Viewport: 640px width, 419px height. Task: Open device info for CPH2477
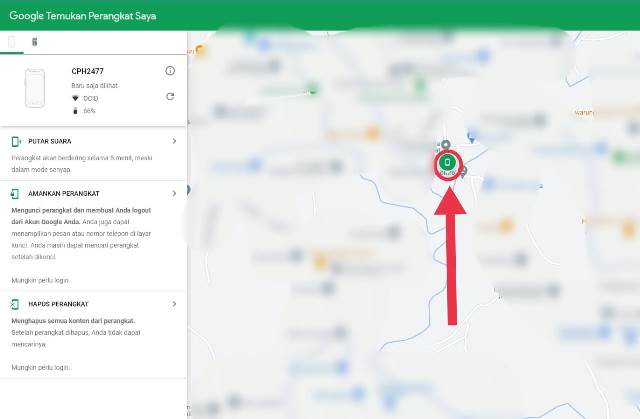click(x=170, y=71)
